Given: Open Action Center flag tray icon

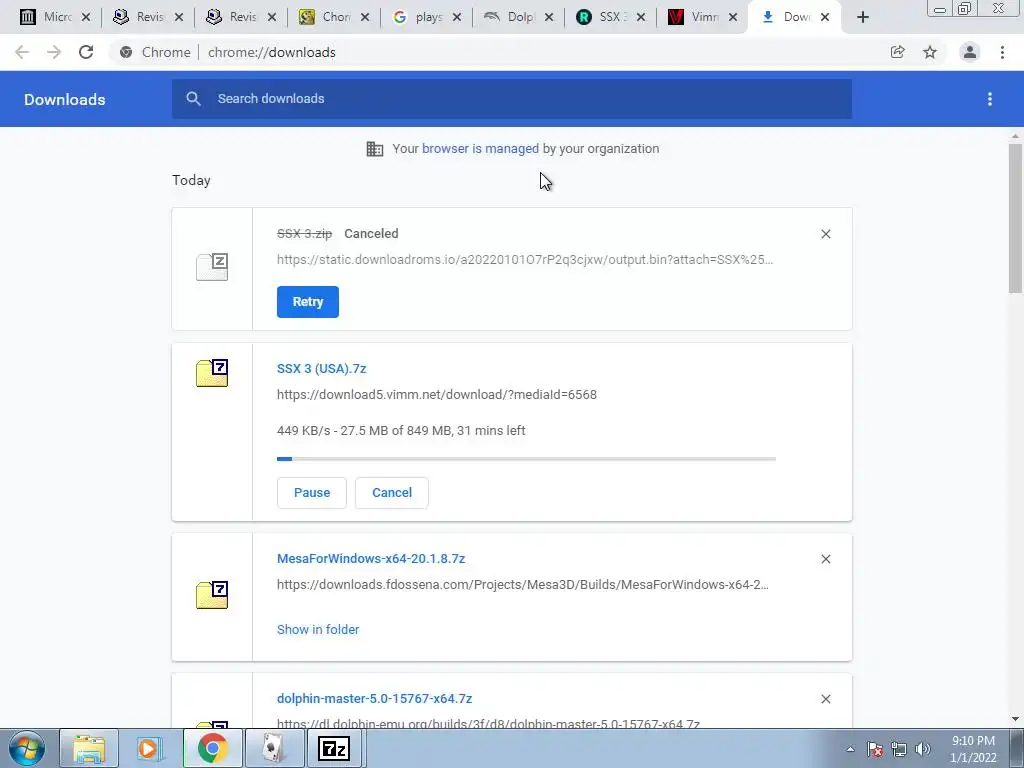Looking at the screenshot, I should 875,749.
